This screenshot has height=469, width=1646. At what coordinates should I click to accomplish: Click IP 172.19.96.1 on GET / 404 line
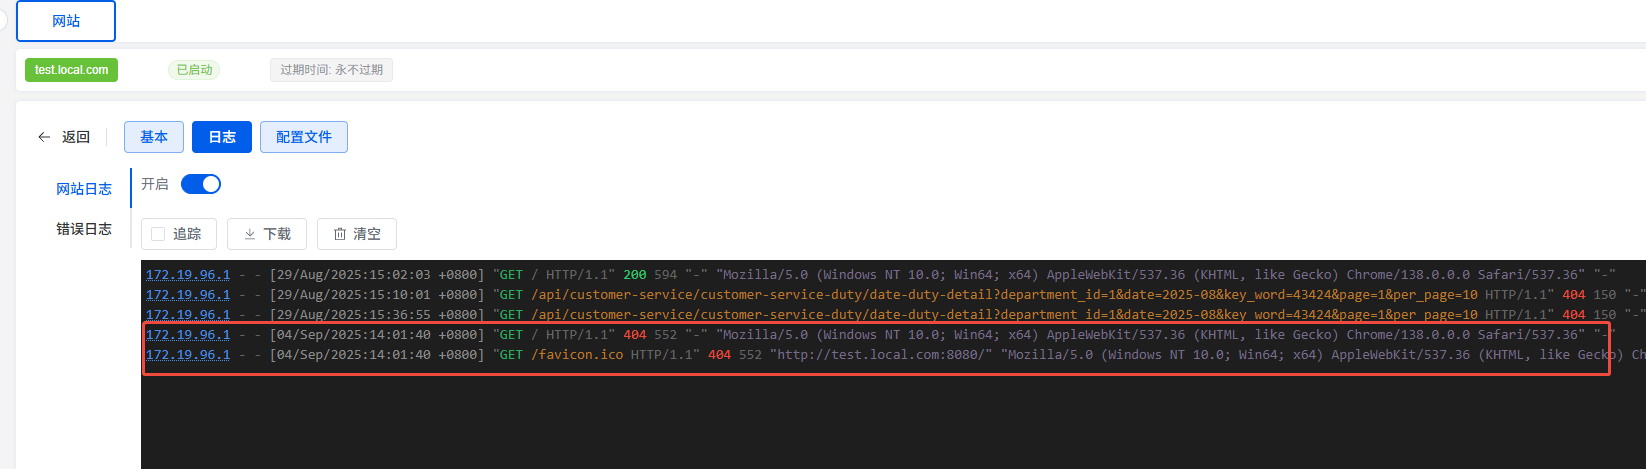188,335
